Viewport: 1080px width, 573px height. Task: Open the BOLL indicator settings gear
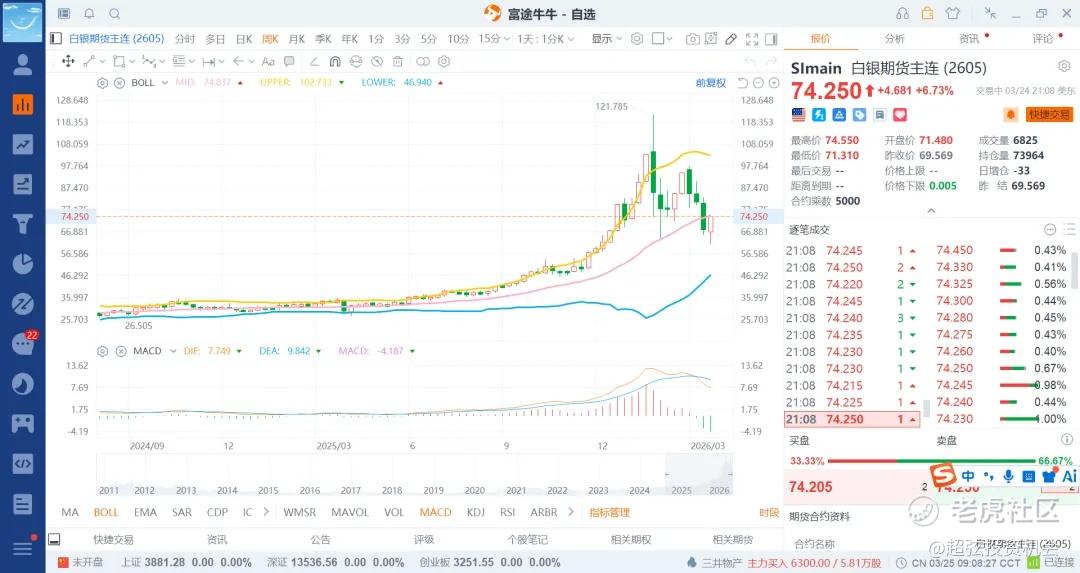click(103, 83)
